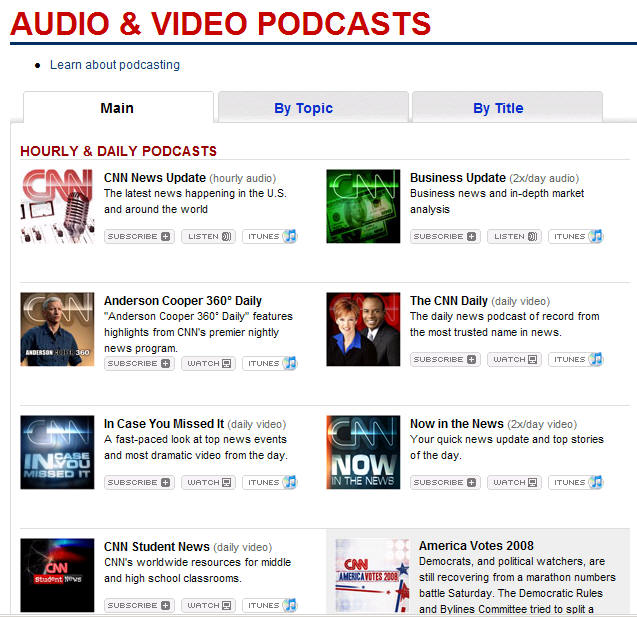Watch The CNN Daily video
The image size is (637, 617).
pyautogui.click(x=514, y=359)
